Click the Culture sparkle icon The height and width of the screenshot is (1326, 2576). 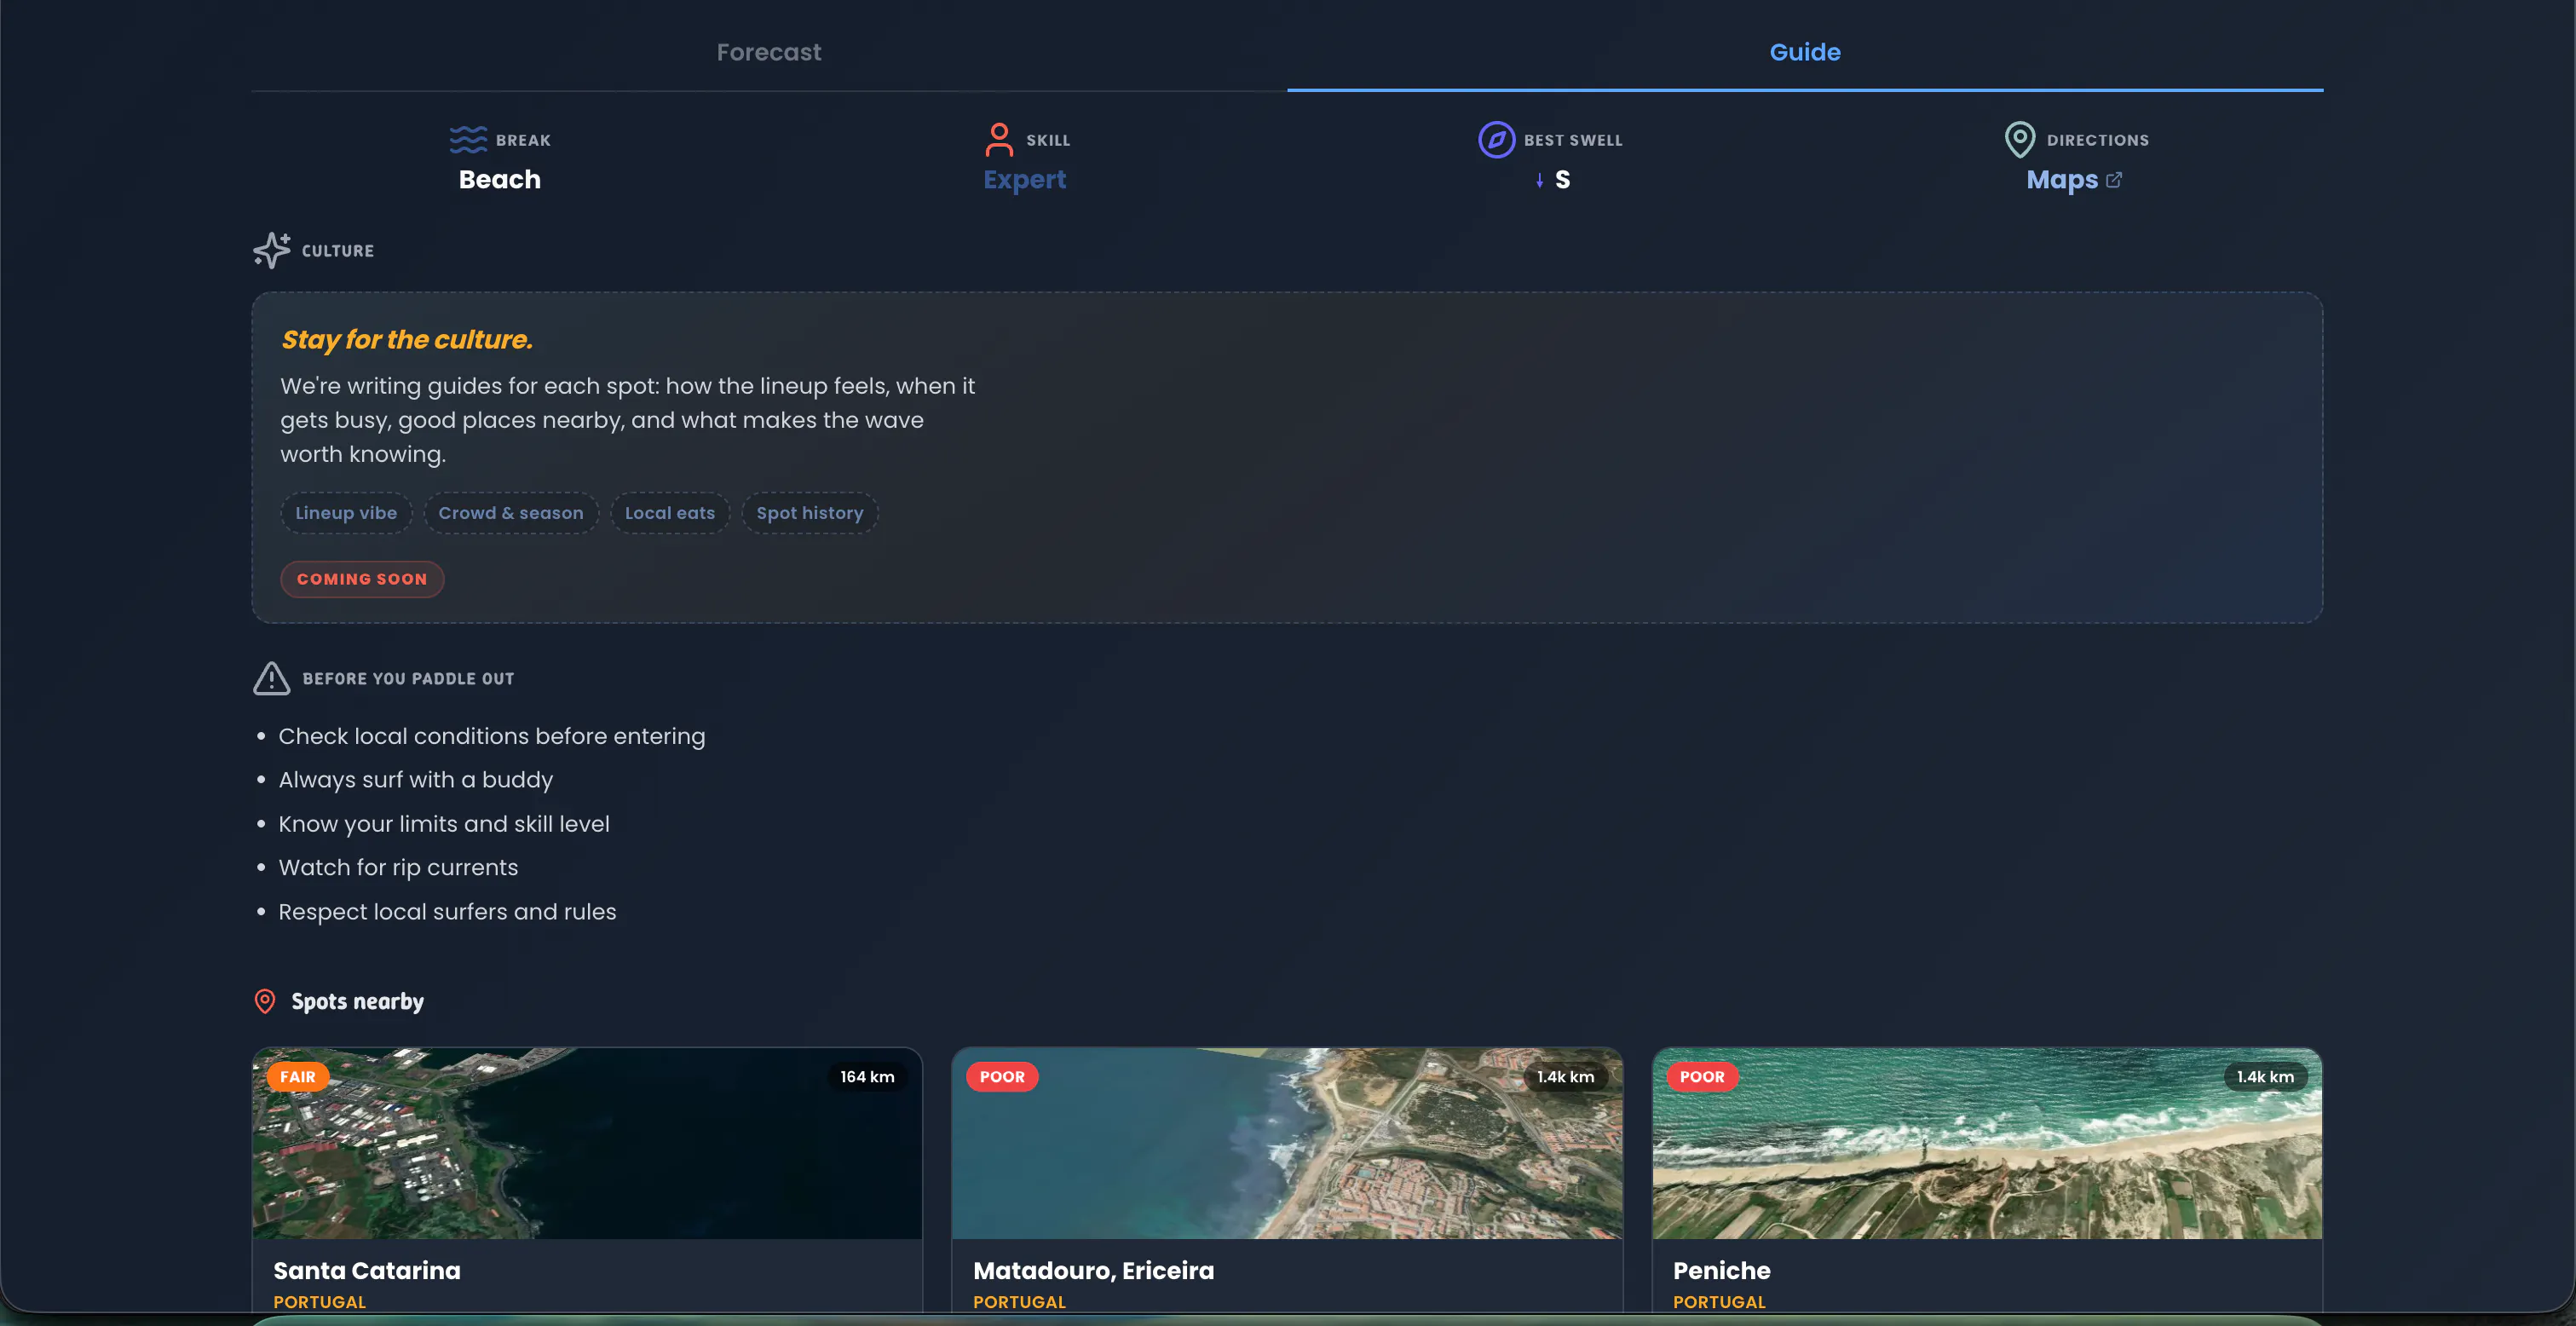(272, 250)
